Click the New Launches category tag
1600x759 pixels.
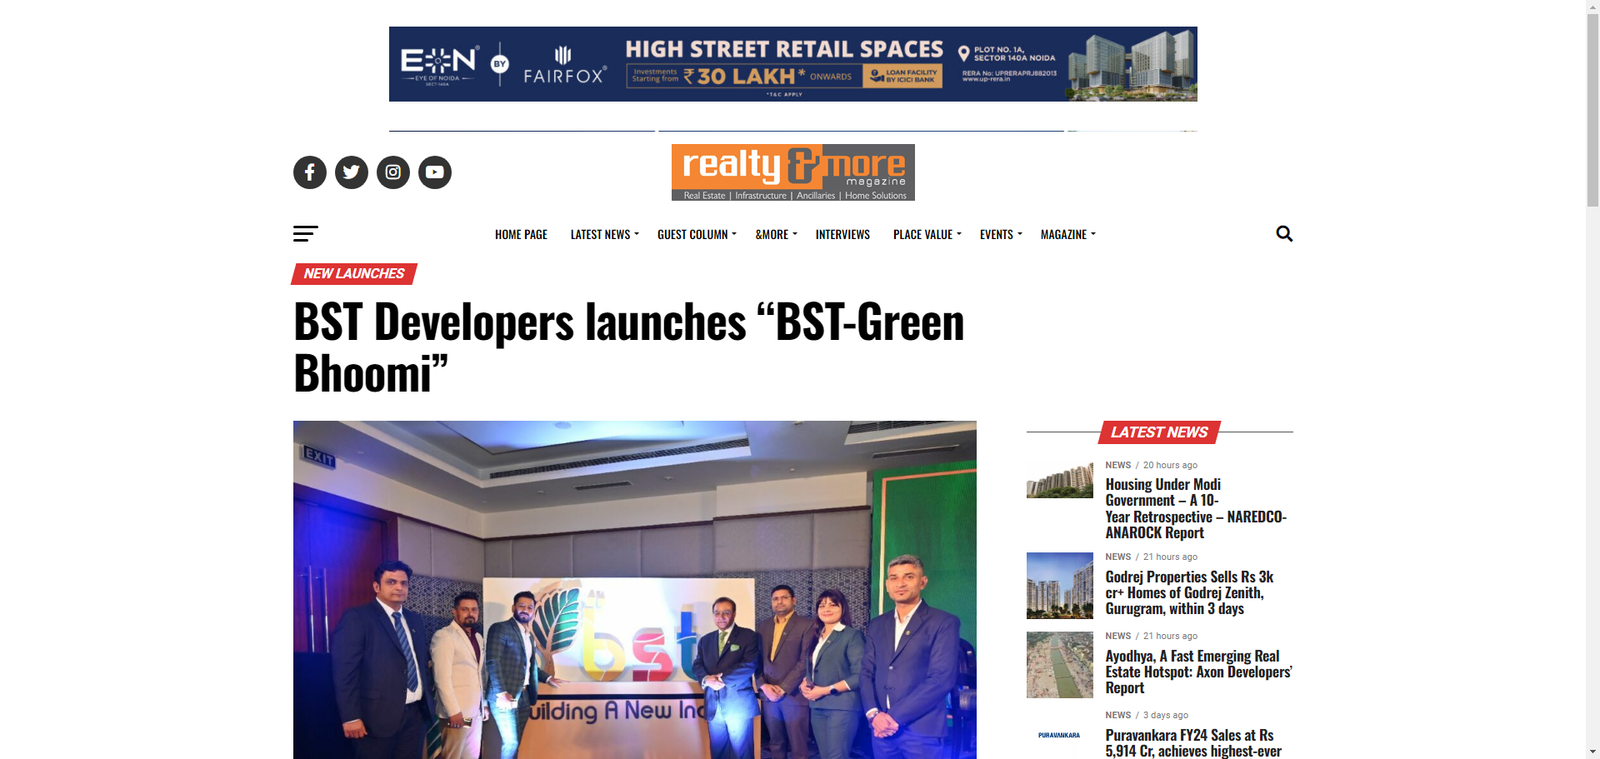point(354,273)
